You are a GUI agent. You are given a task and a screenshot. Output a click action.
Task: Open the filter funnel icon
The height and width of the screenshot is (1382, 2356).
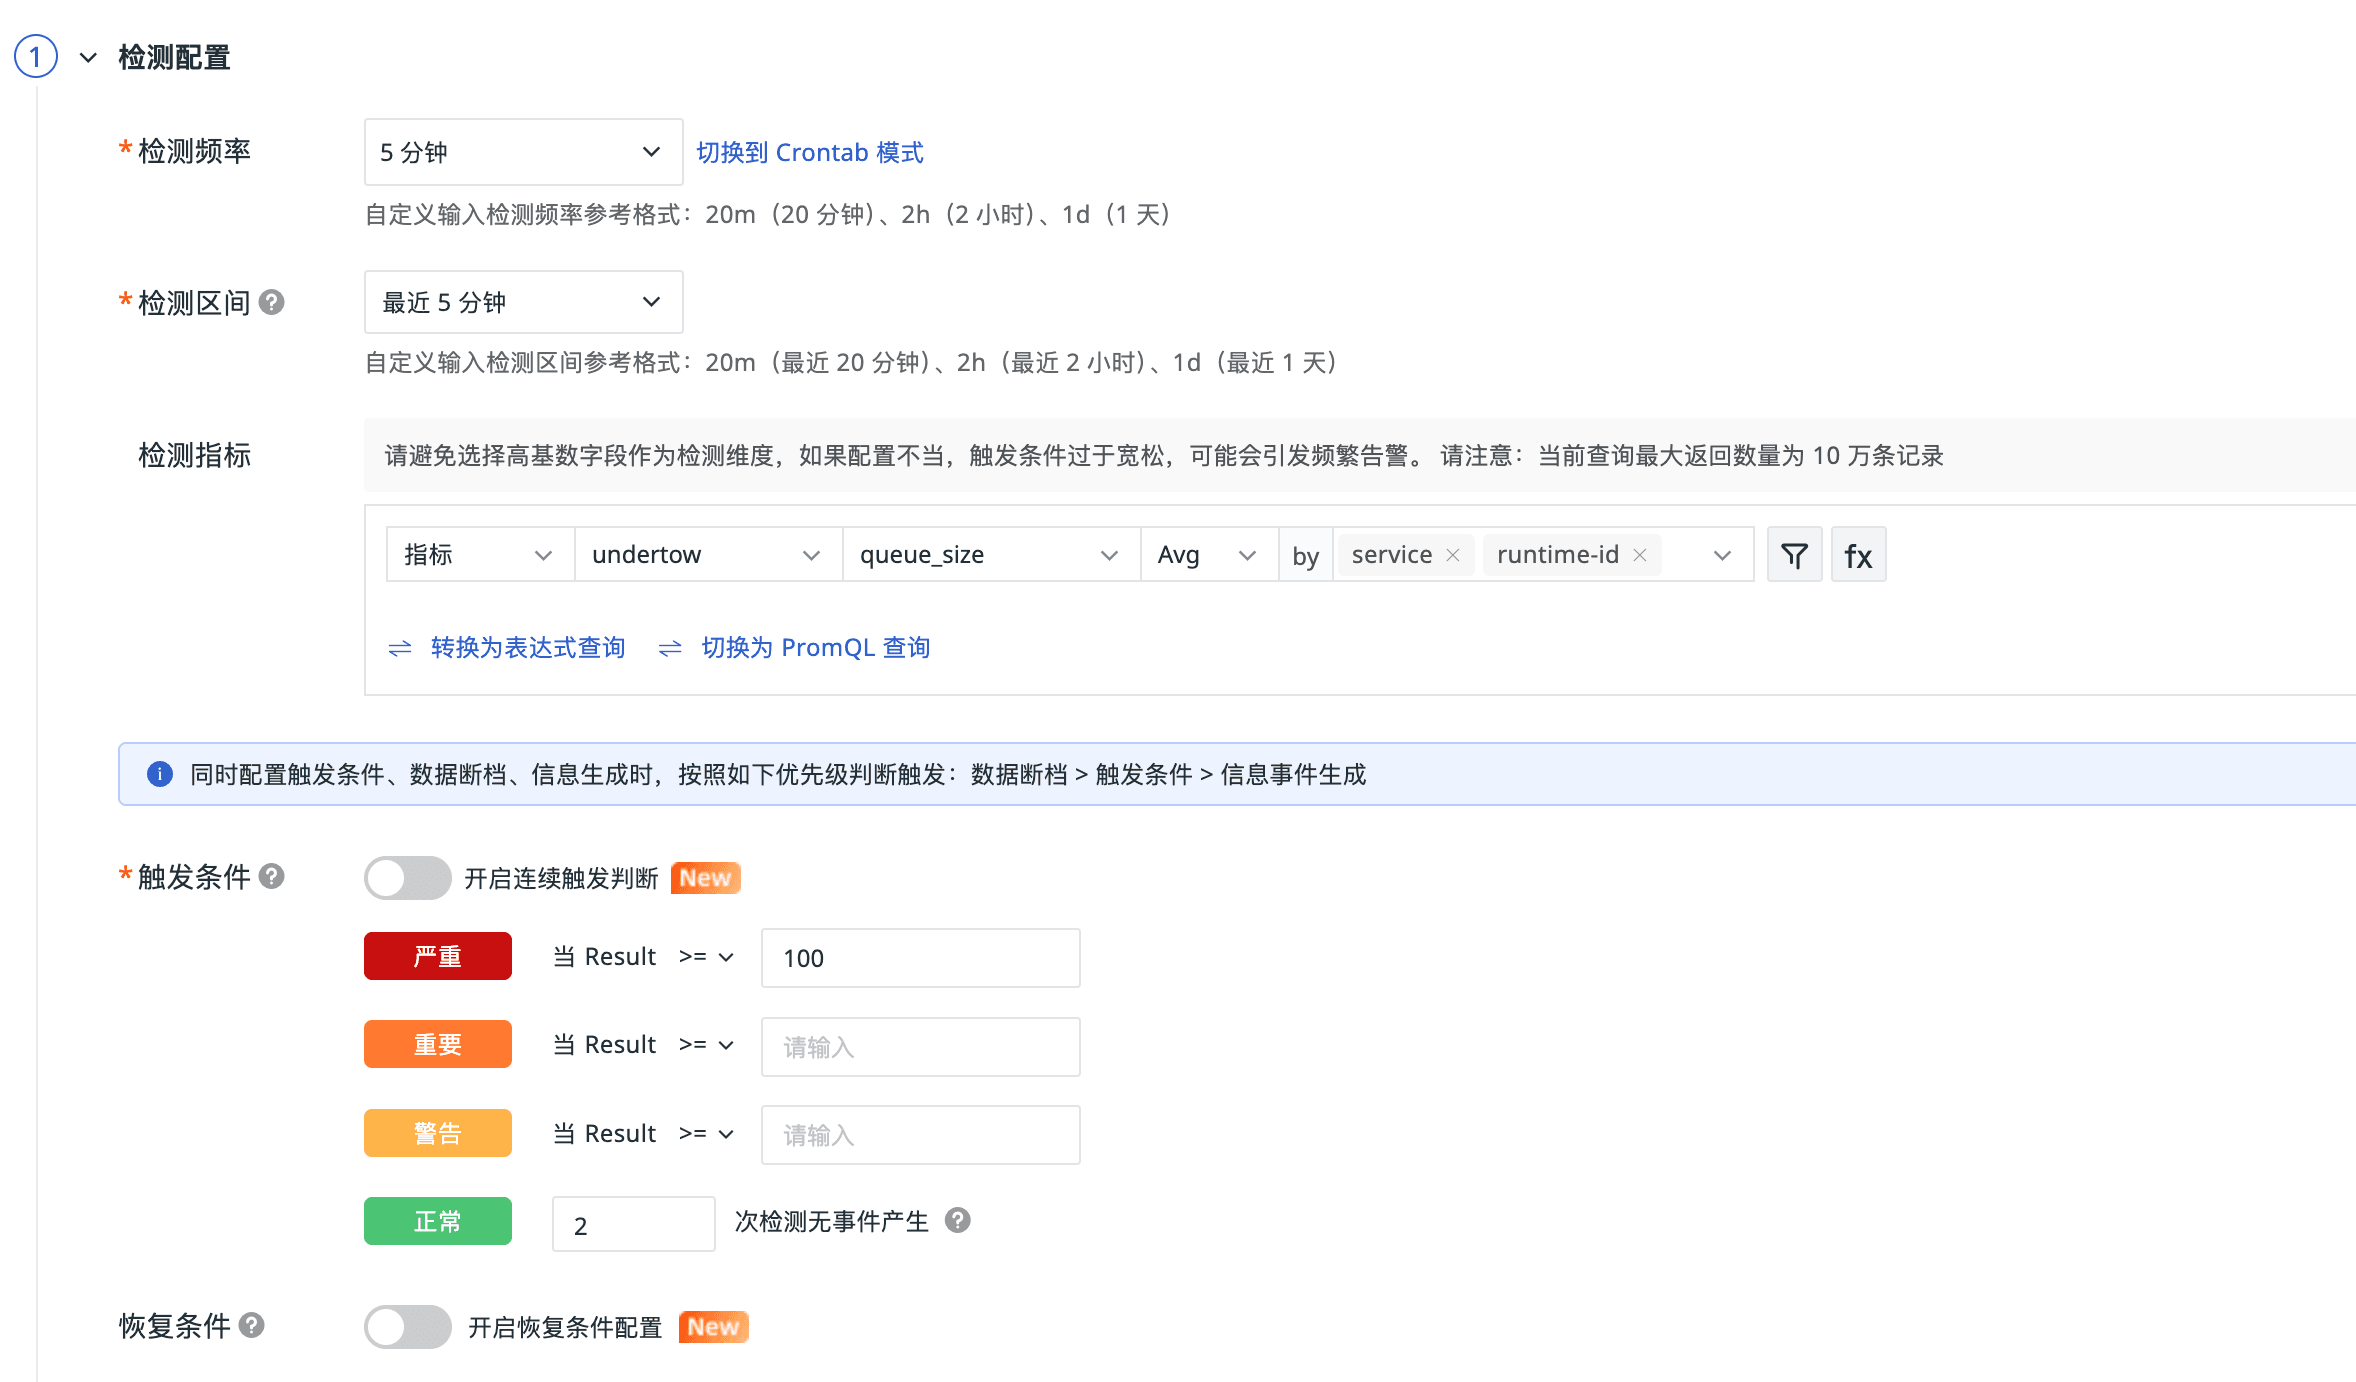point(1794,555)
